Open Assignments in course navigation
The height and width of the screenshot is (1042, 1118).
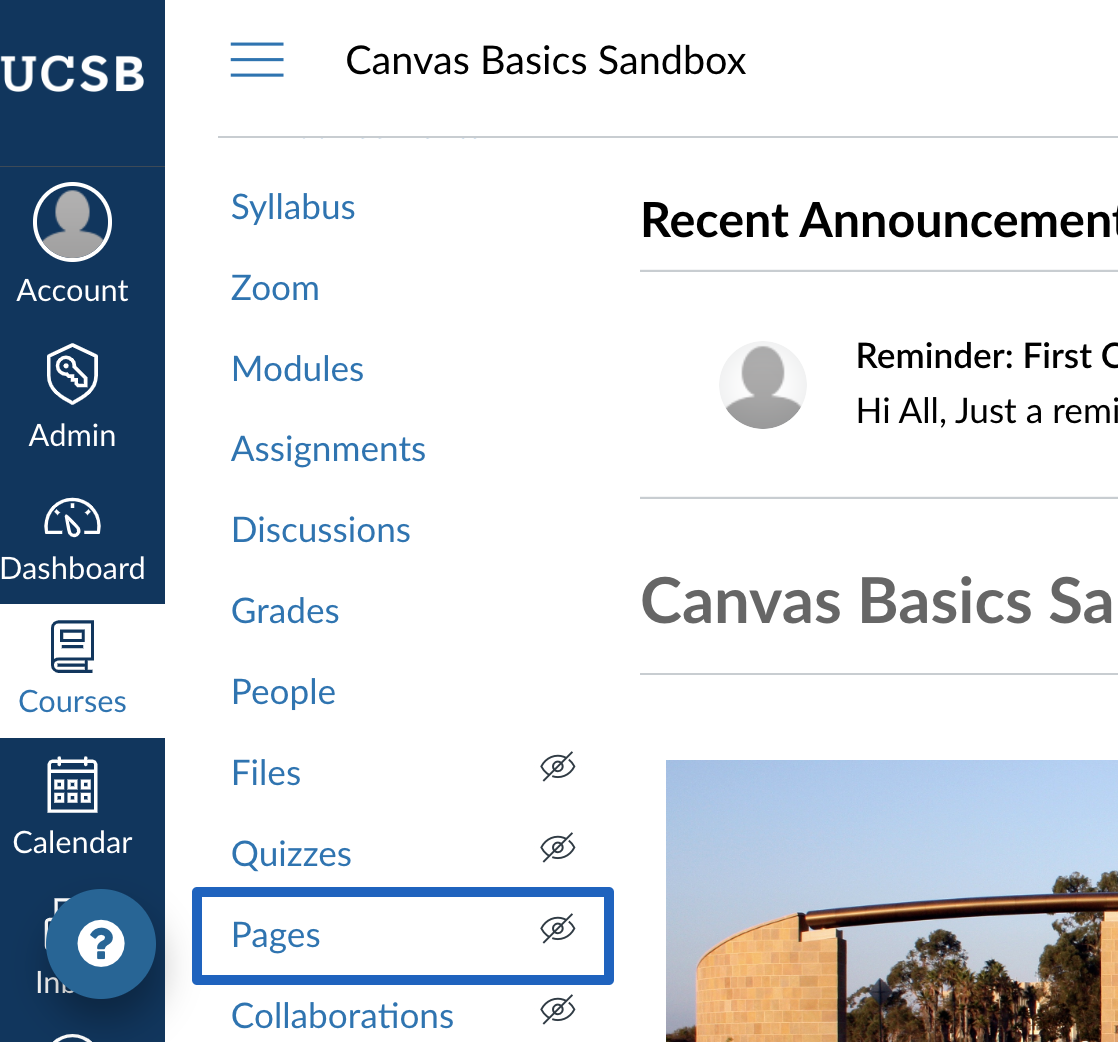pyautogui.click(x=328, y=450)
